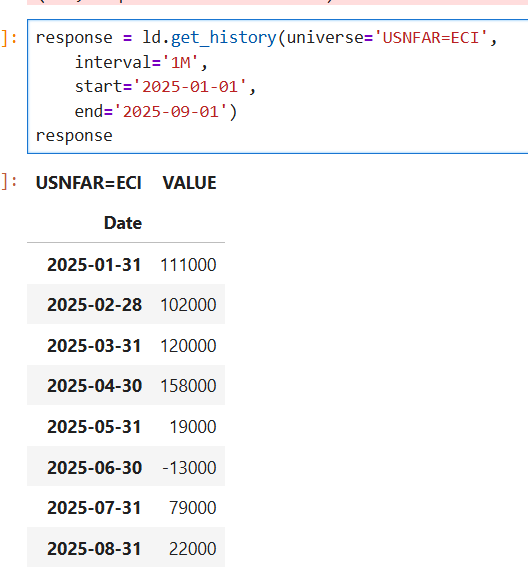Select the value 111000
The image size is (528, 581).
point(188,265)
